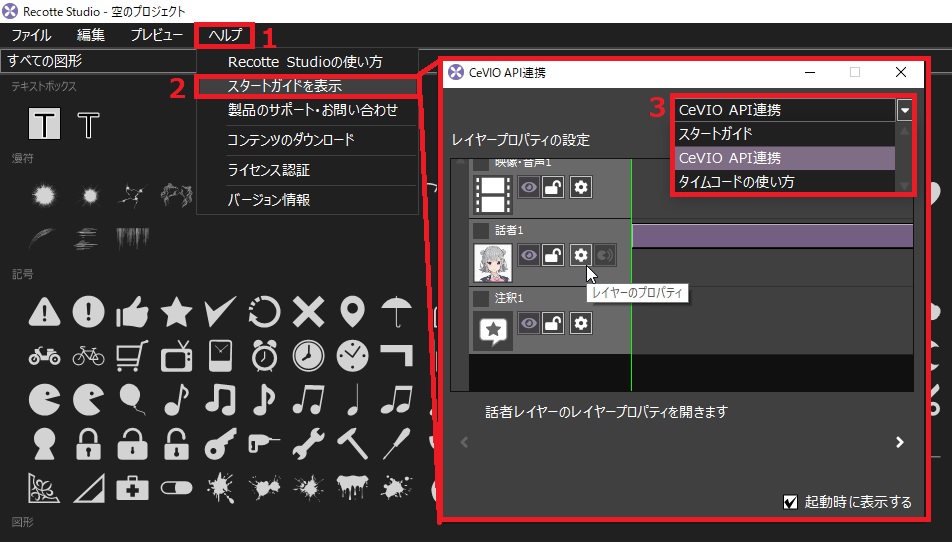Choose タイムコードの使い方 in the list
The image size is (952, 542).
pyautogui.click(x=784, y=181)
